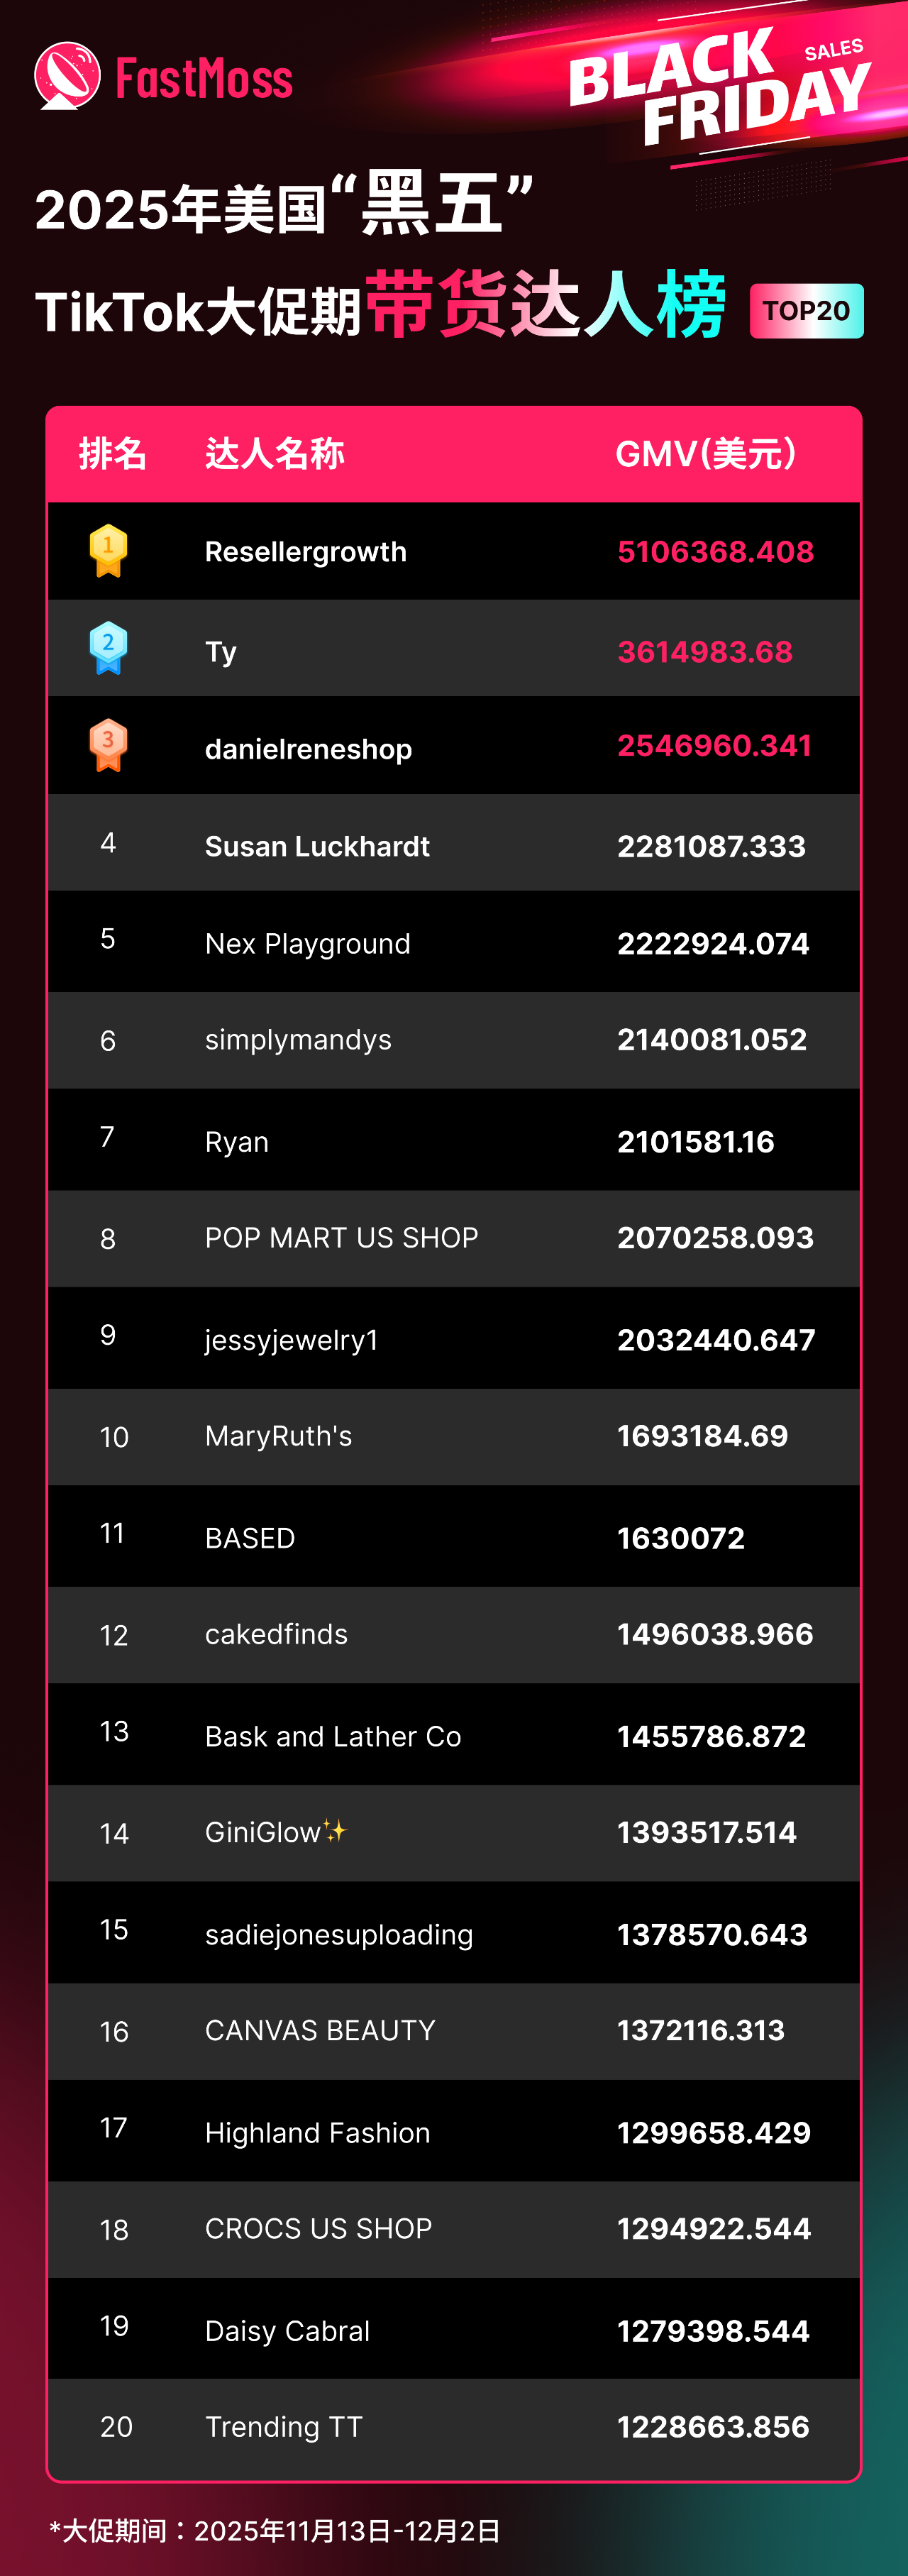
Task: Open the Resellergrowth creator entry
Action: coord(306,552)
